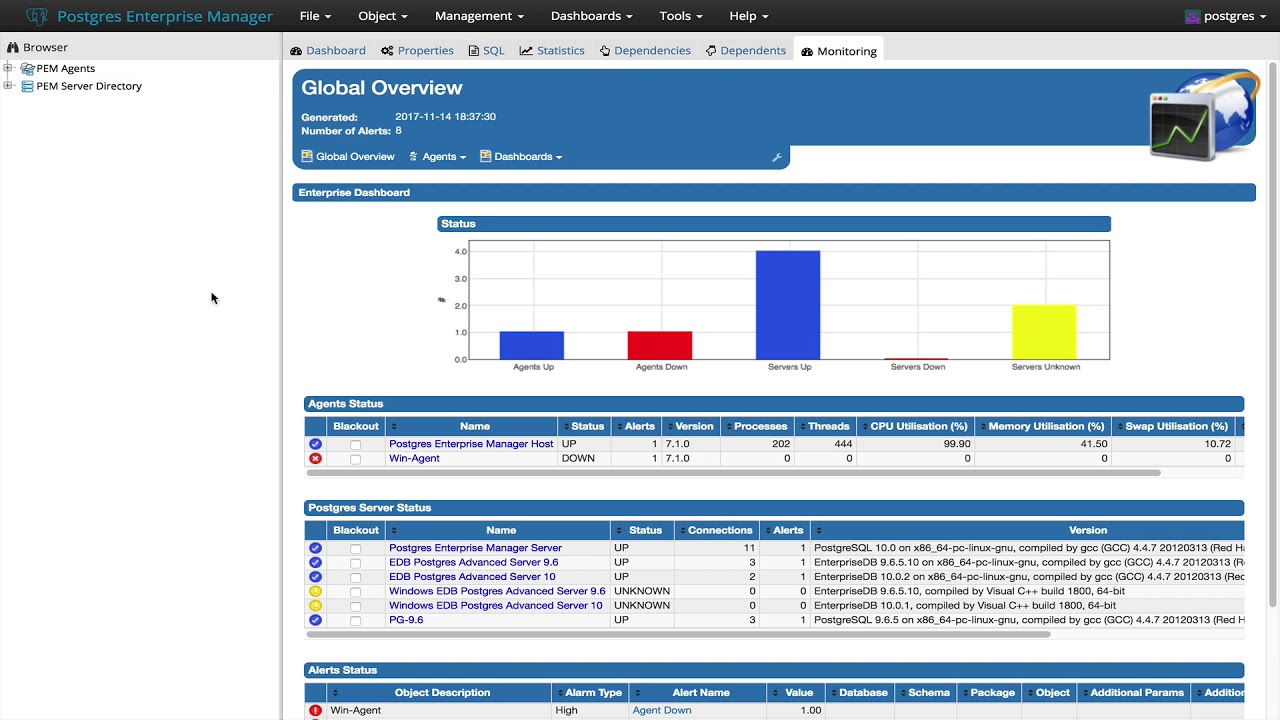Switch to the SQL tab
The image size is (1280, 720).
(486, 51)
